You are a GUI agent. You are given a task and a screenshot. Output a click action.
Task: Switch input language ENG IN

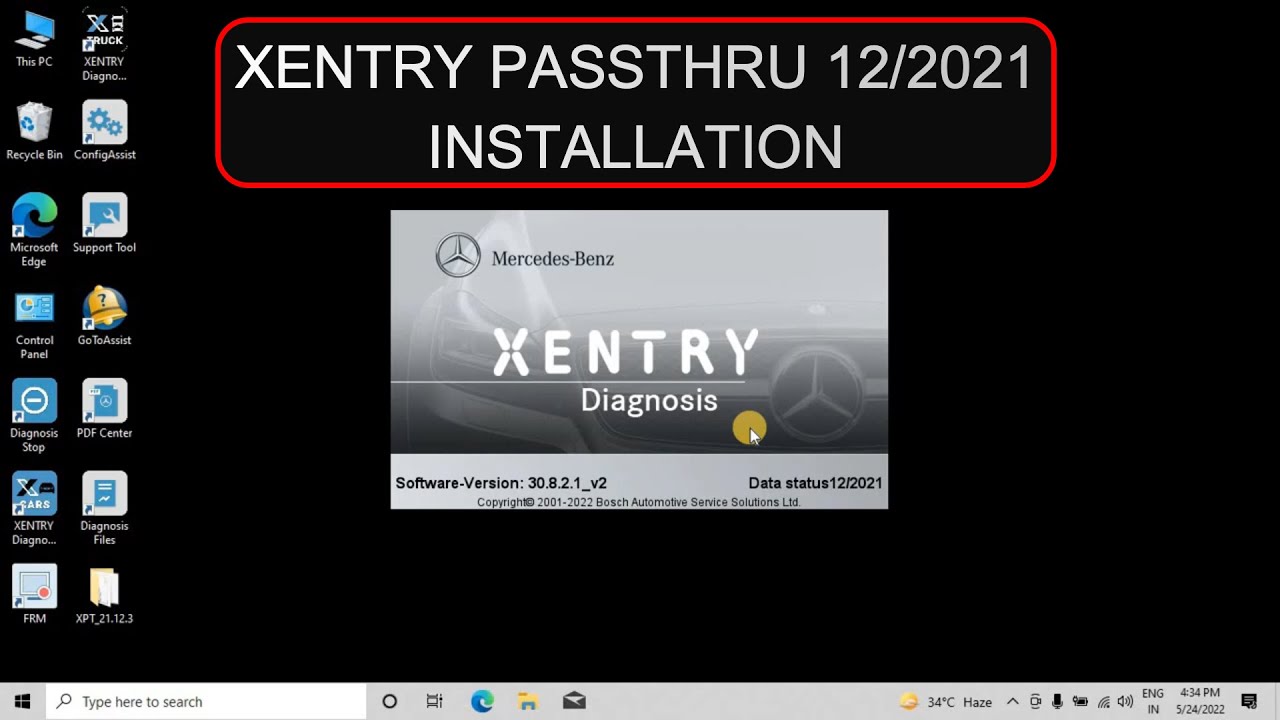(1153, 701)
